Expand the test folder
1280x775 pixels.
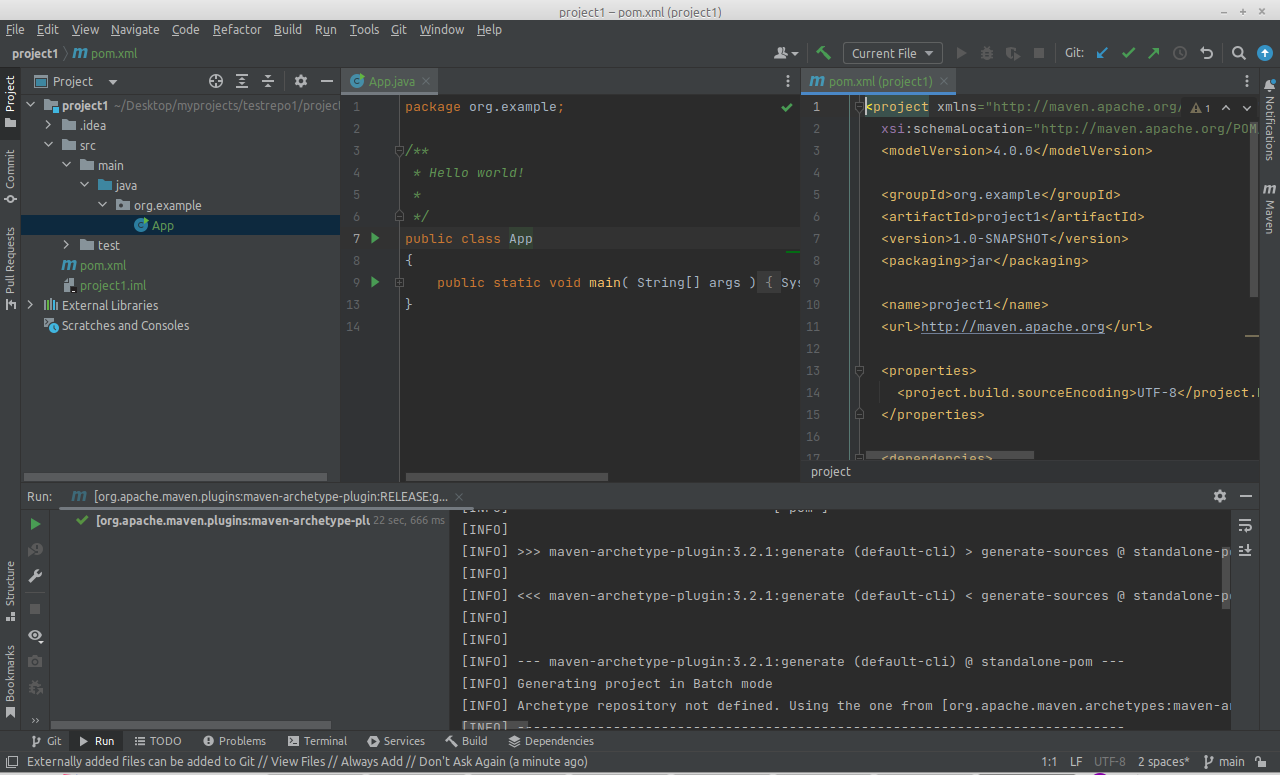(66, 245)
